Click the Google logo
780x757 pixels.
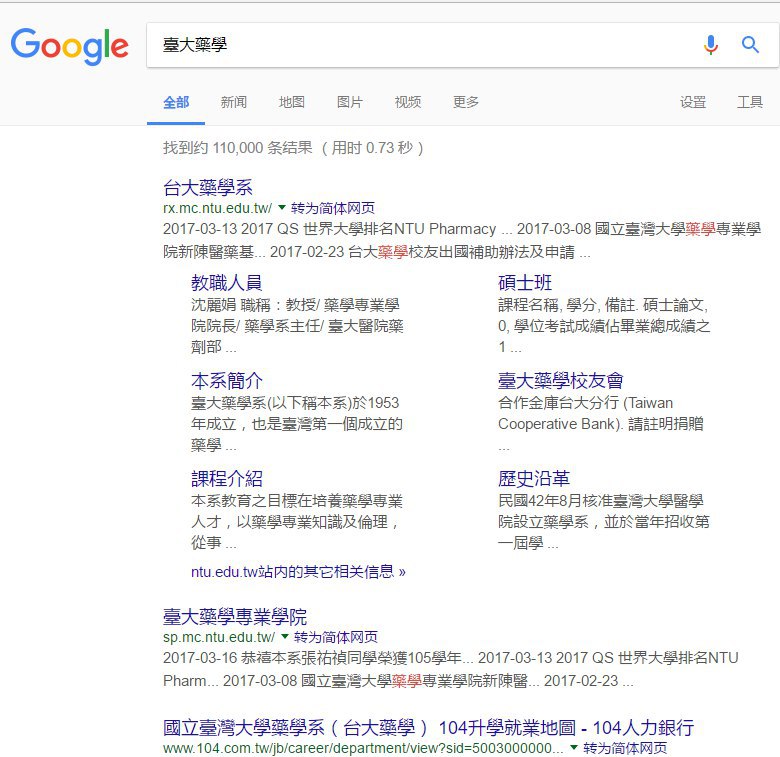point(70,46)
